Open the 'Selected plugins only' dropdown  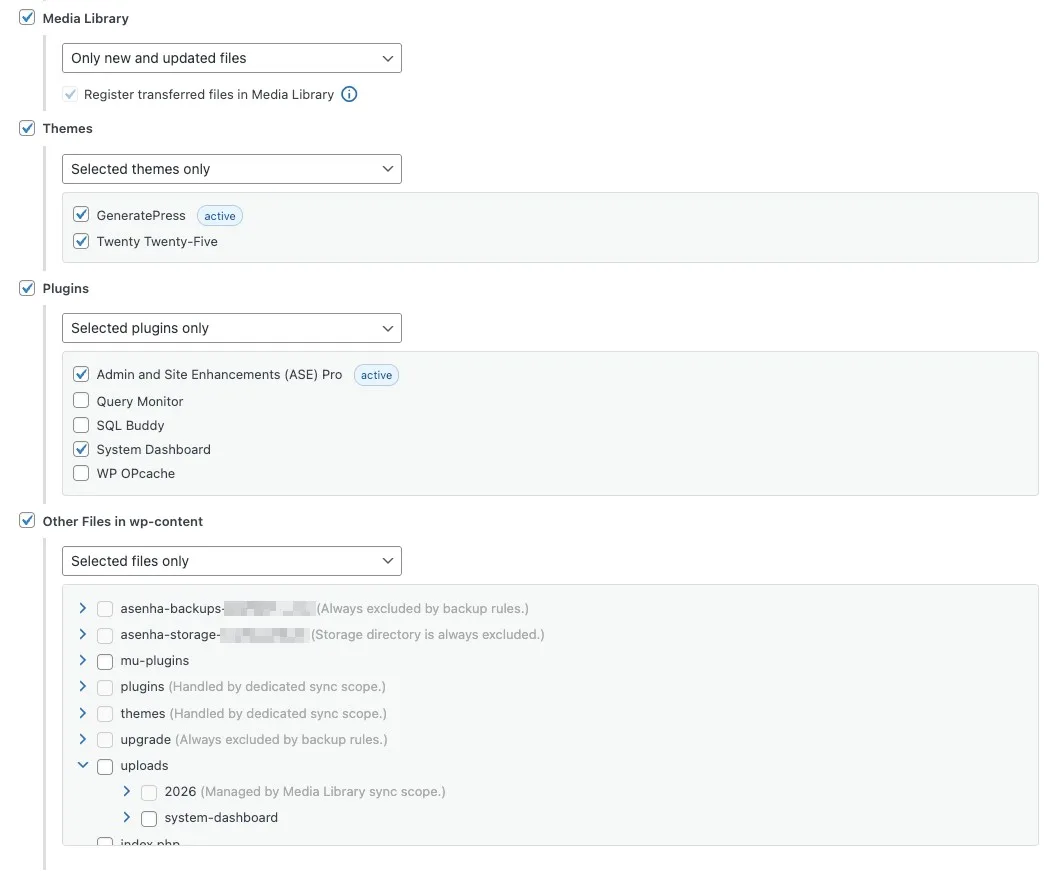[231, 328]
